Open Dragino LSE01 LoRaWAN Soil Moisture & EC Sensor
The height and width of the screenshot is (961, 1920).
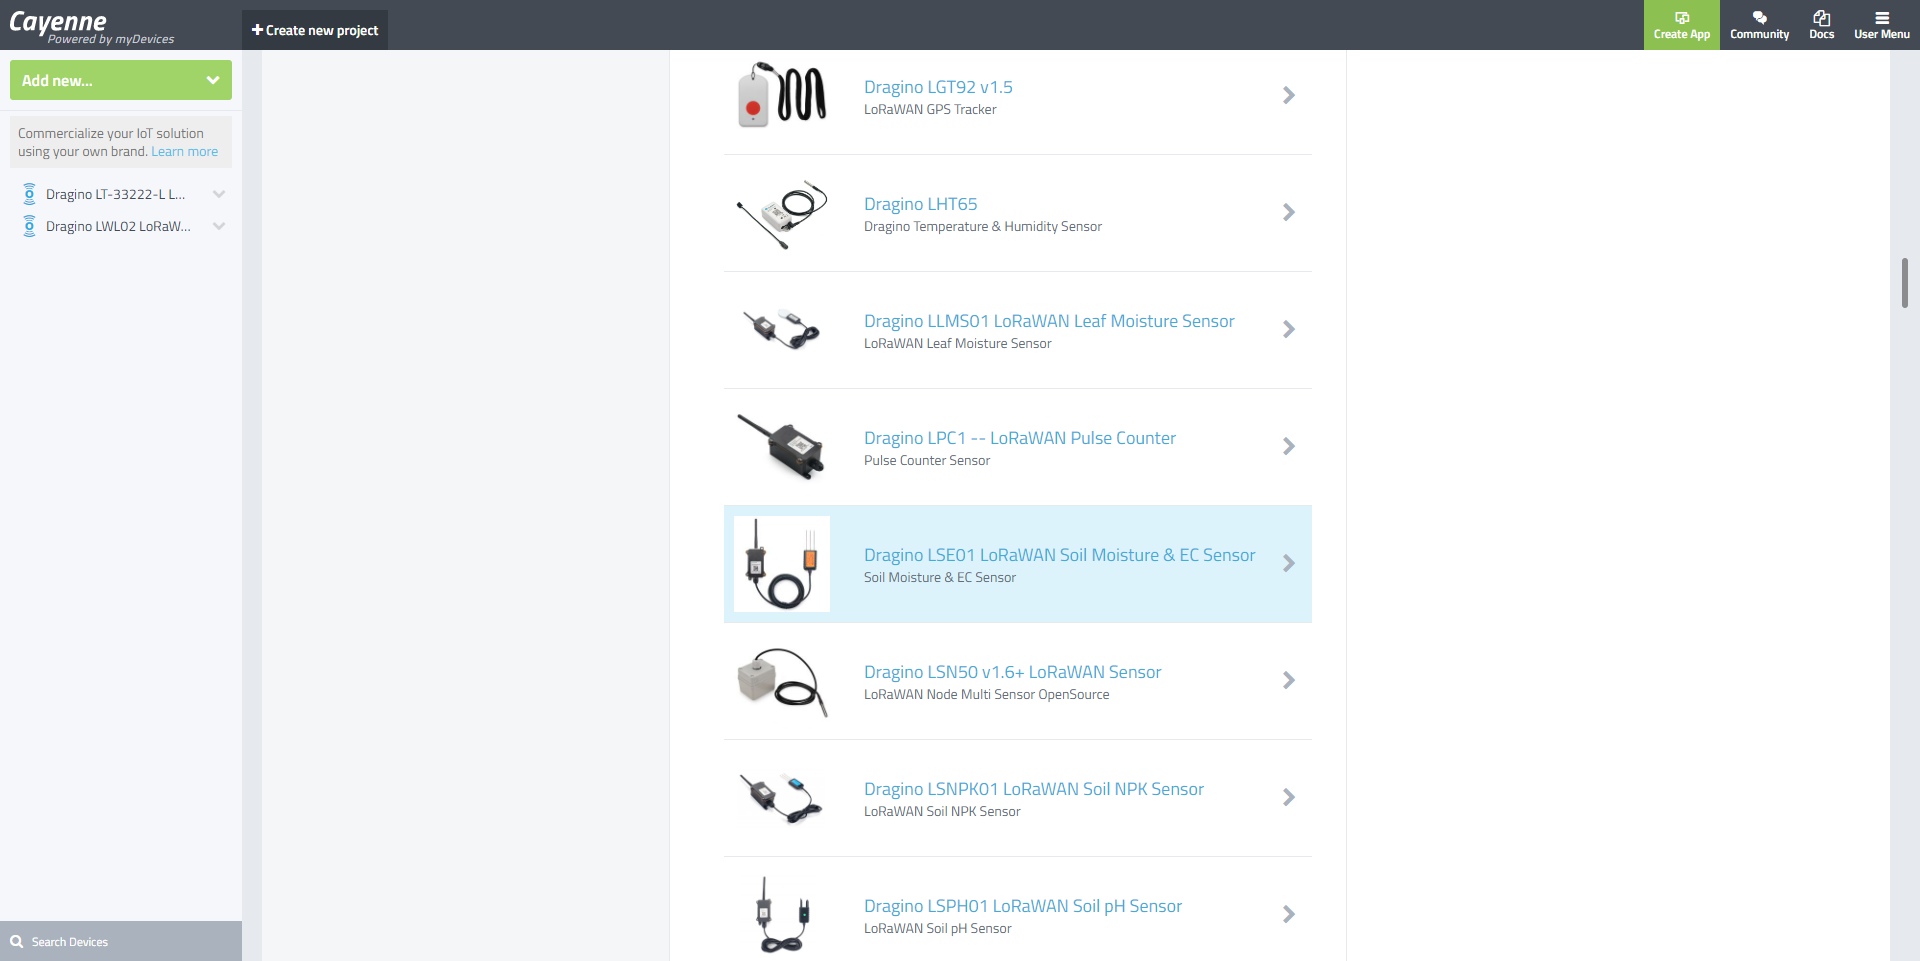1060,555
